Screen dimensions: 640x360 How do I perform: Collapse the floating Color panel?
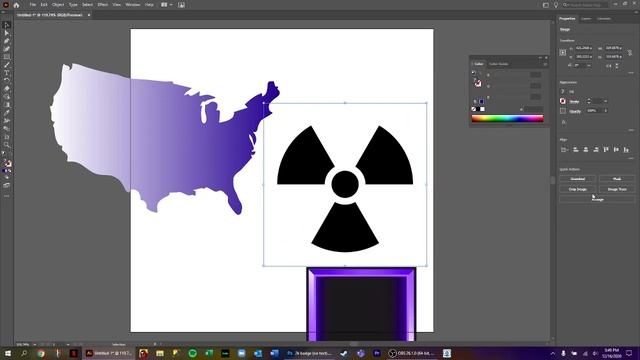click(x=540, y=58)
